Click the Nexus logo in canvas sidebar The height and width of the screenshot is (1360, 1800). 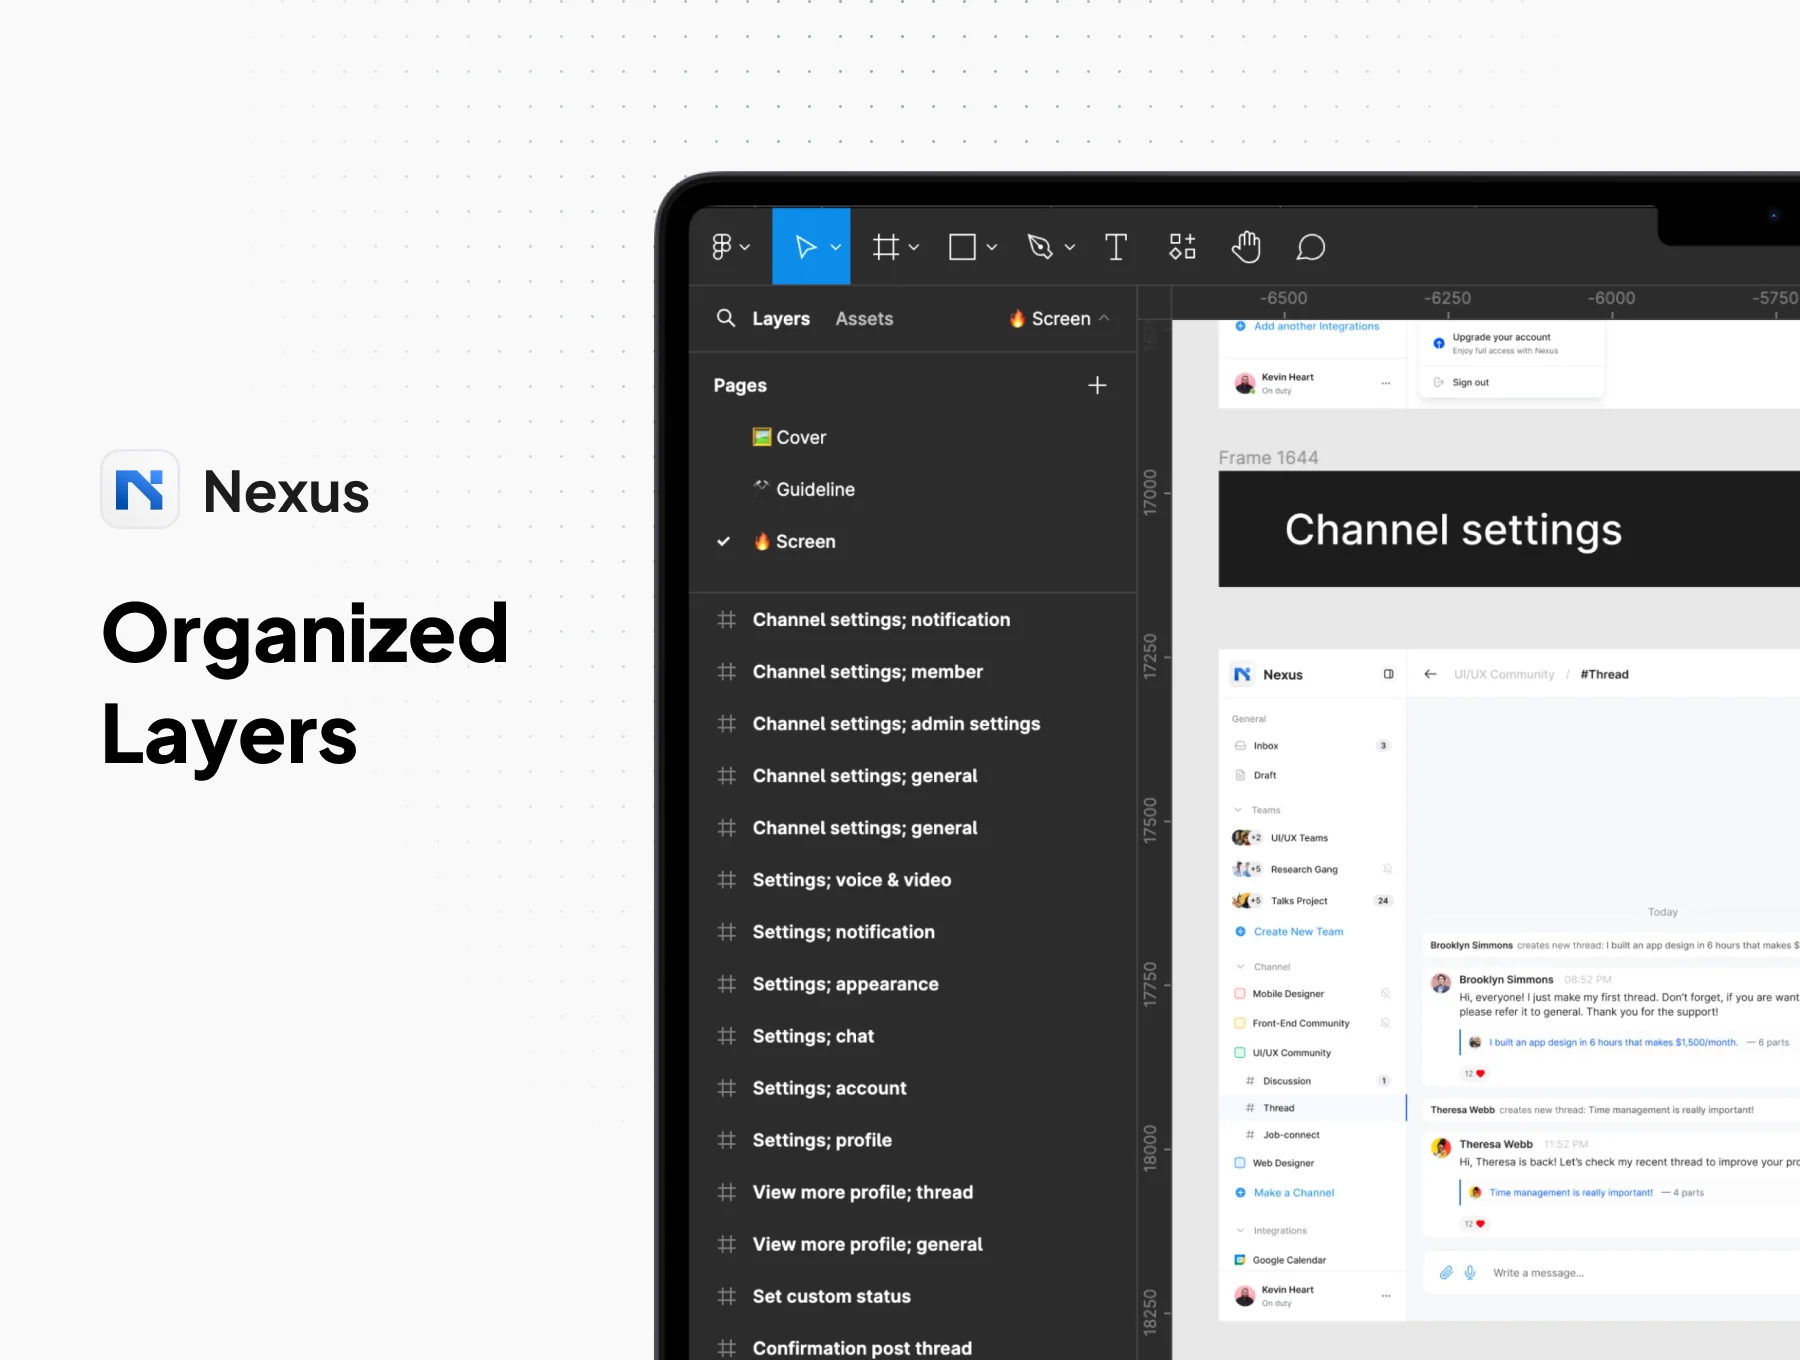tap(1242, 675)
